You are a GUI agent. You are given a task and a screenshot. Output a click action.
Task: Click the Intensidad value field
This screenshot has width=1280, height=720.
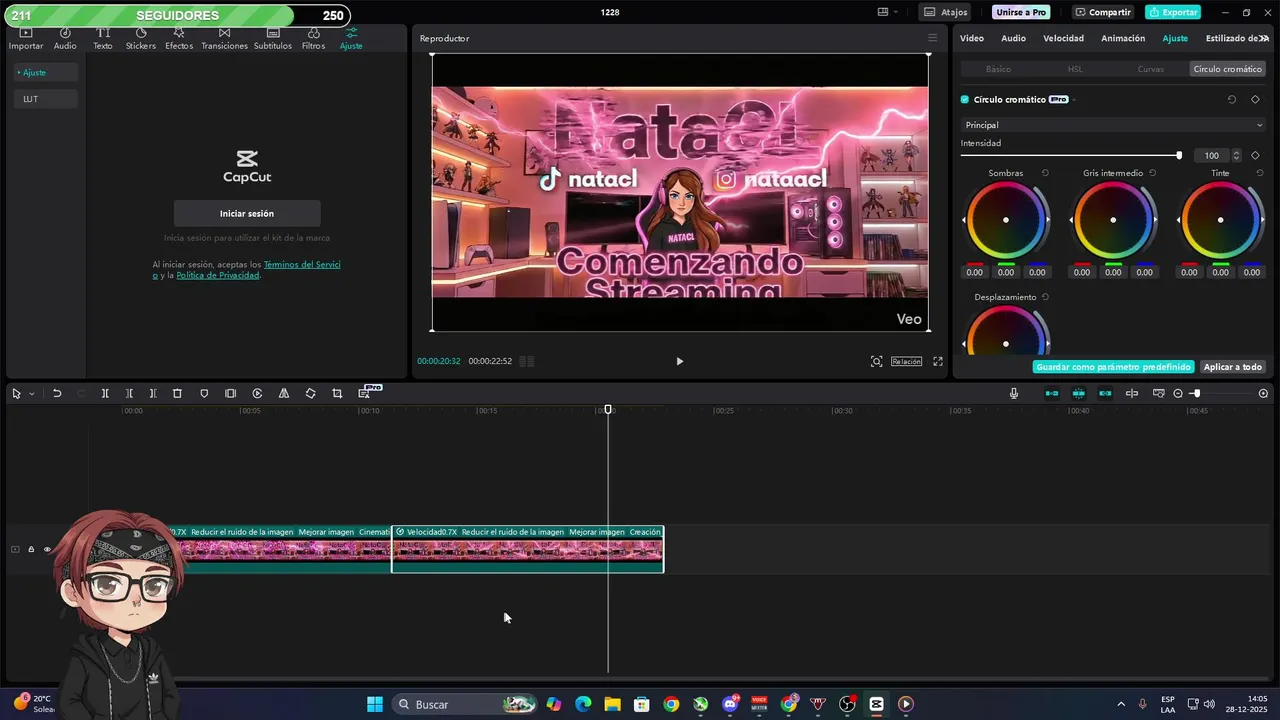1212,155
